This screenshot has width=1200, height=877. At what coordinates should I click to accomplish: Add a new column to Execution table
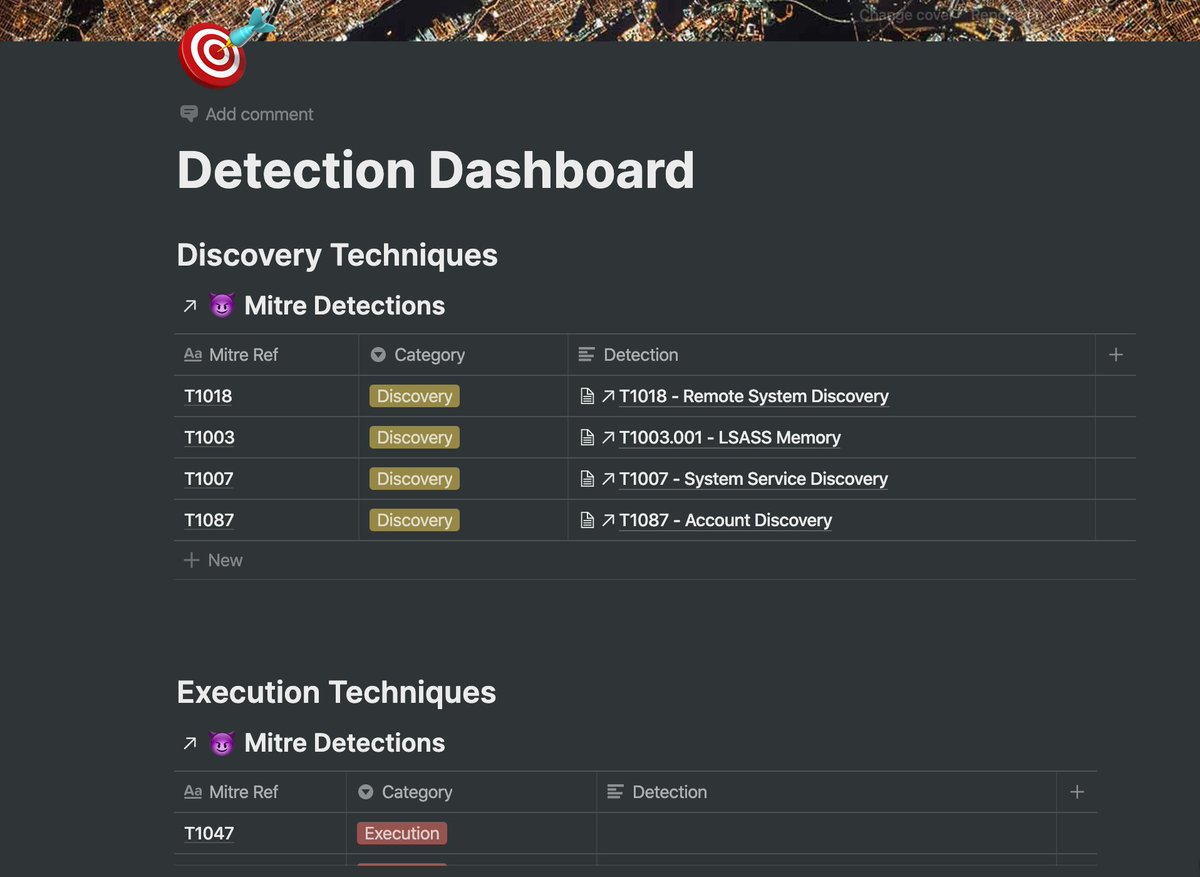tap(1077, 791)
